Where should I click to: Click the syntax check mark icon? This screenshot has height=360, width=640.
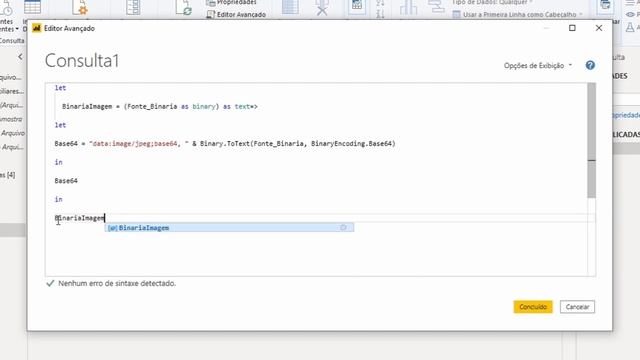tap(50, 283)
